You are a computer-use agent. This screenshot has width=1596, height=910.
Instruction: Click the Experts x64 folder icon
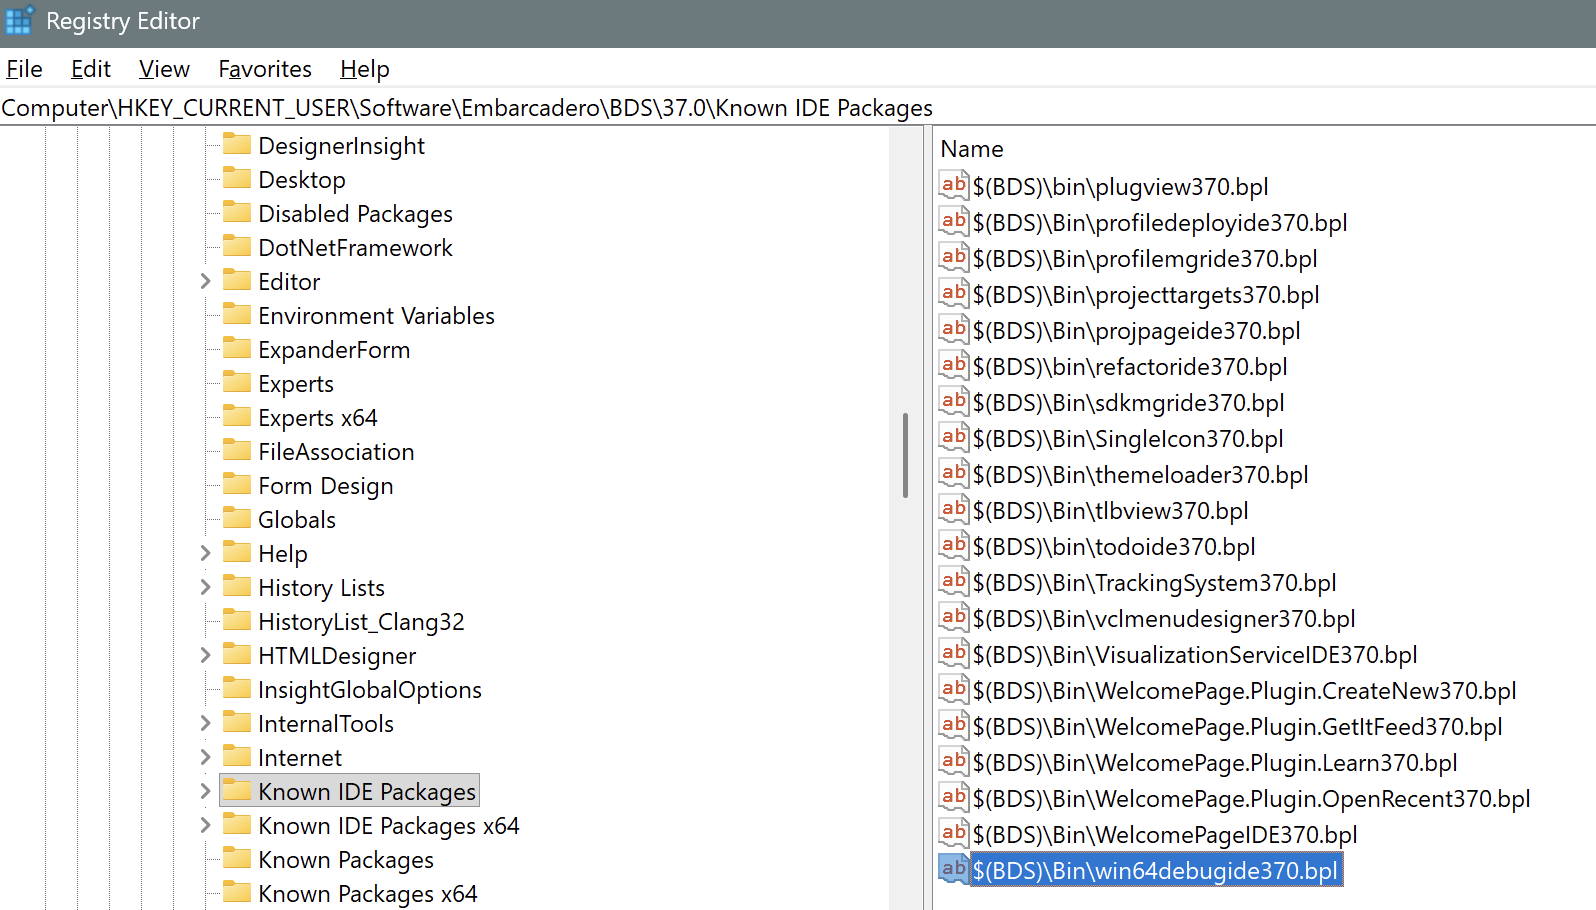237,416
